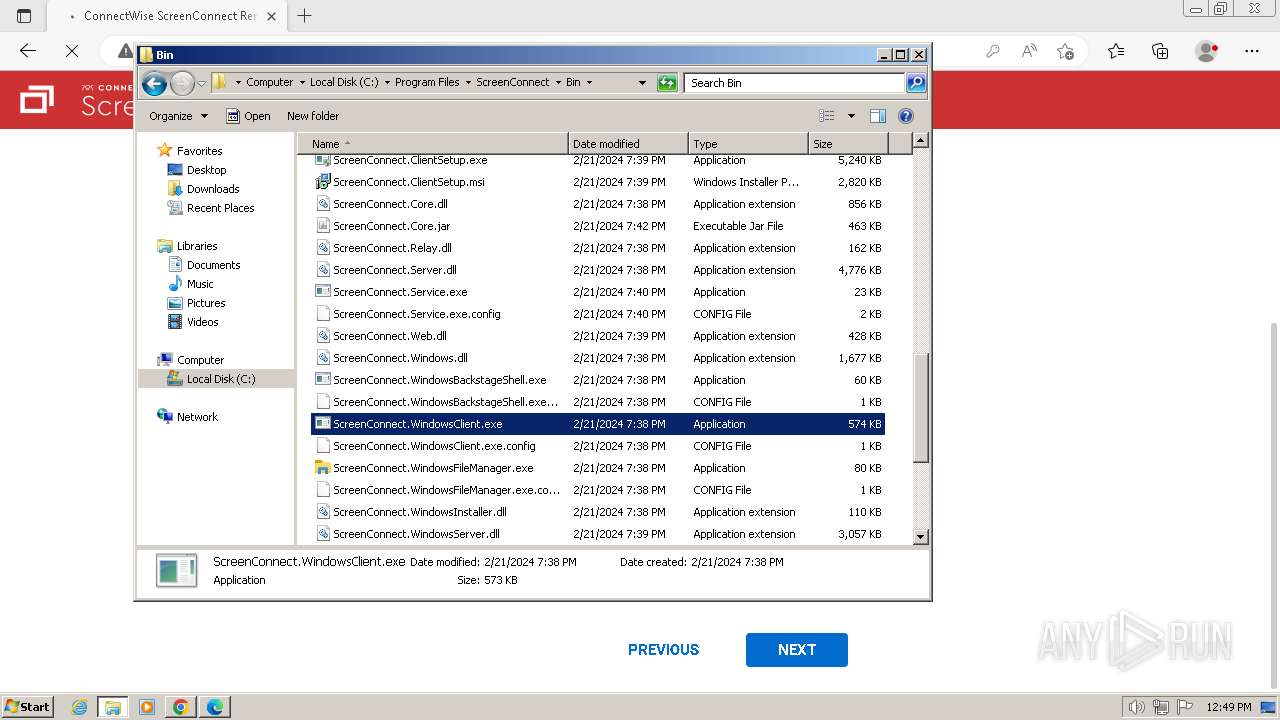Click the Explorer help icon
Image resolution: width=1280 pixels, height=720 pixels.
click(906, 116)
